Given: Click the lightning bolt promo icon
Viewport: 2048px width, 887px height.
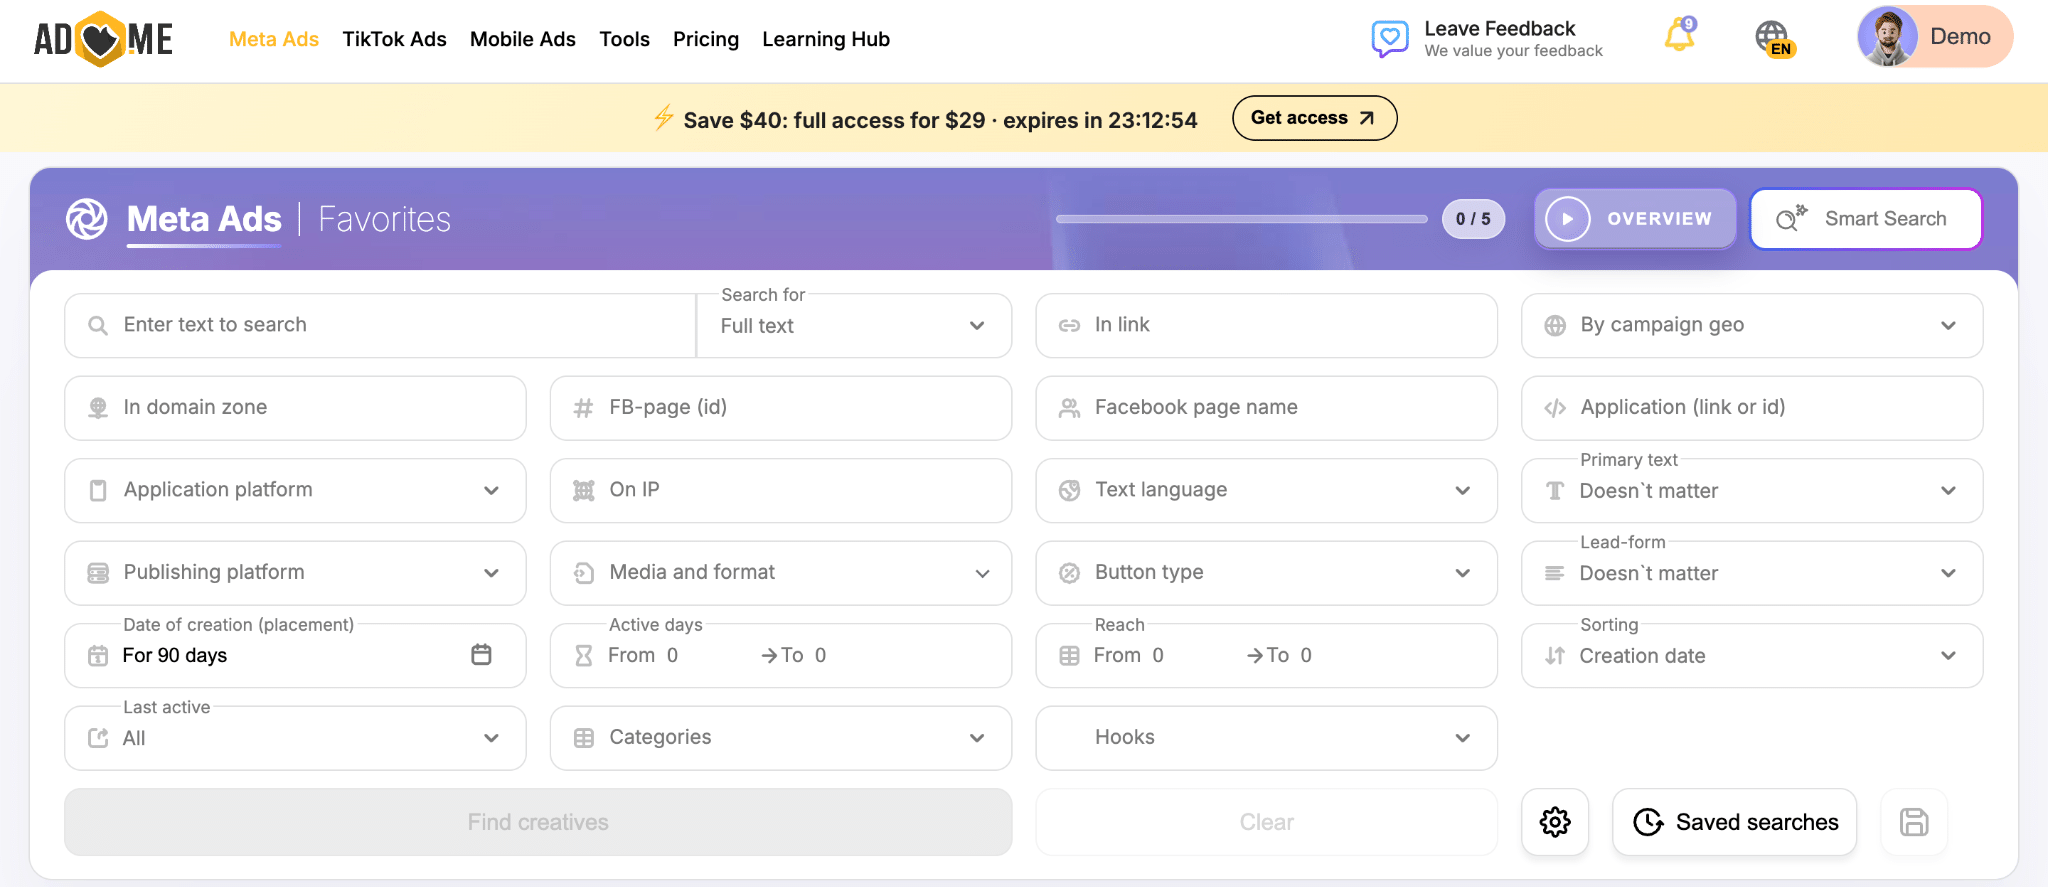Looking at the screenshot, I should coord(663,118).
